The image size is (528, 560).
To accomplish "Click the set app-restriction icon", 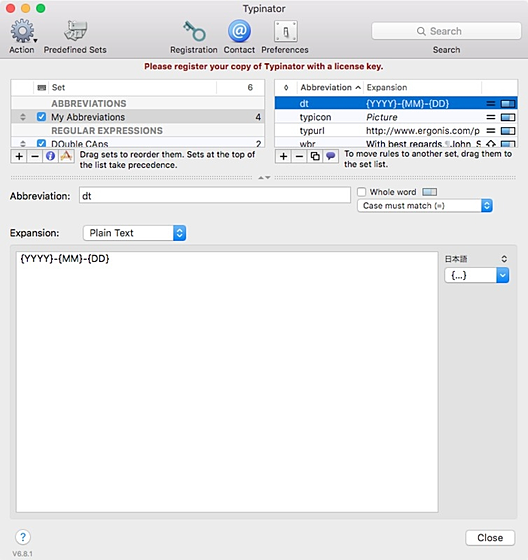I will (66, 156).
